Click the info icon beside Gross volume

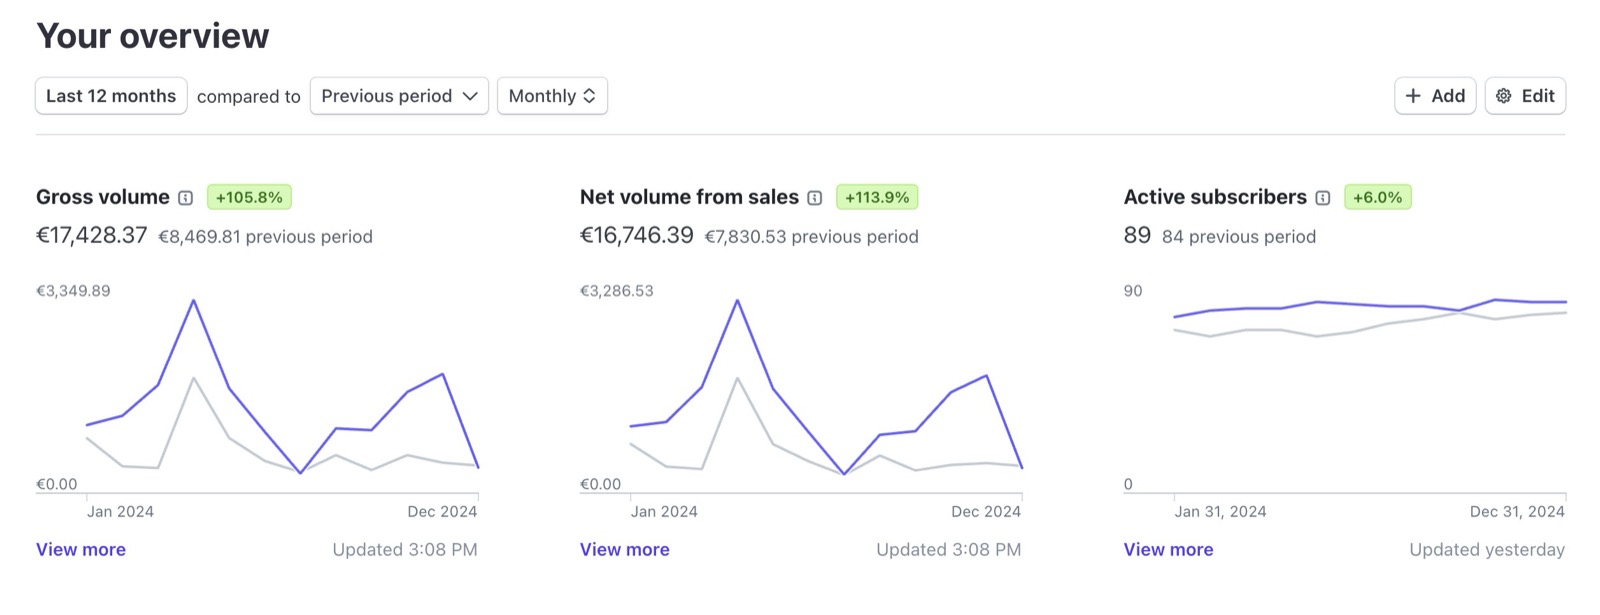point(185,198)
